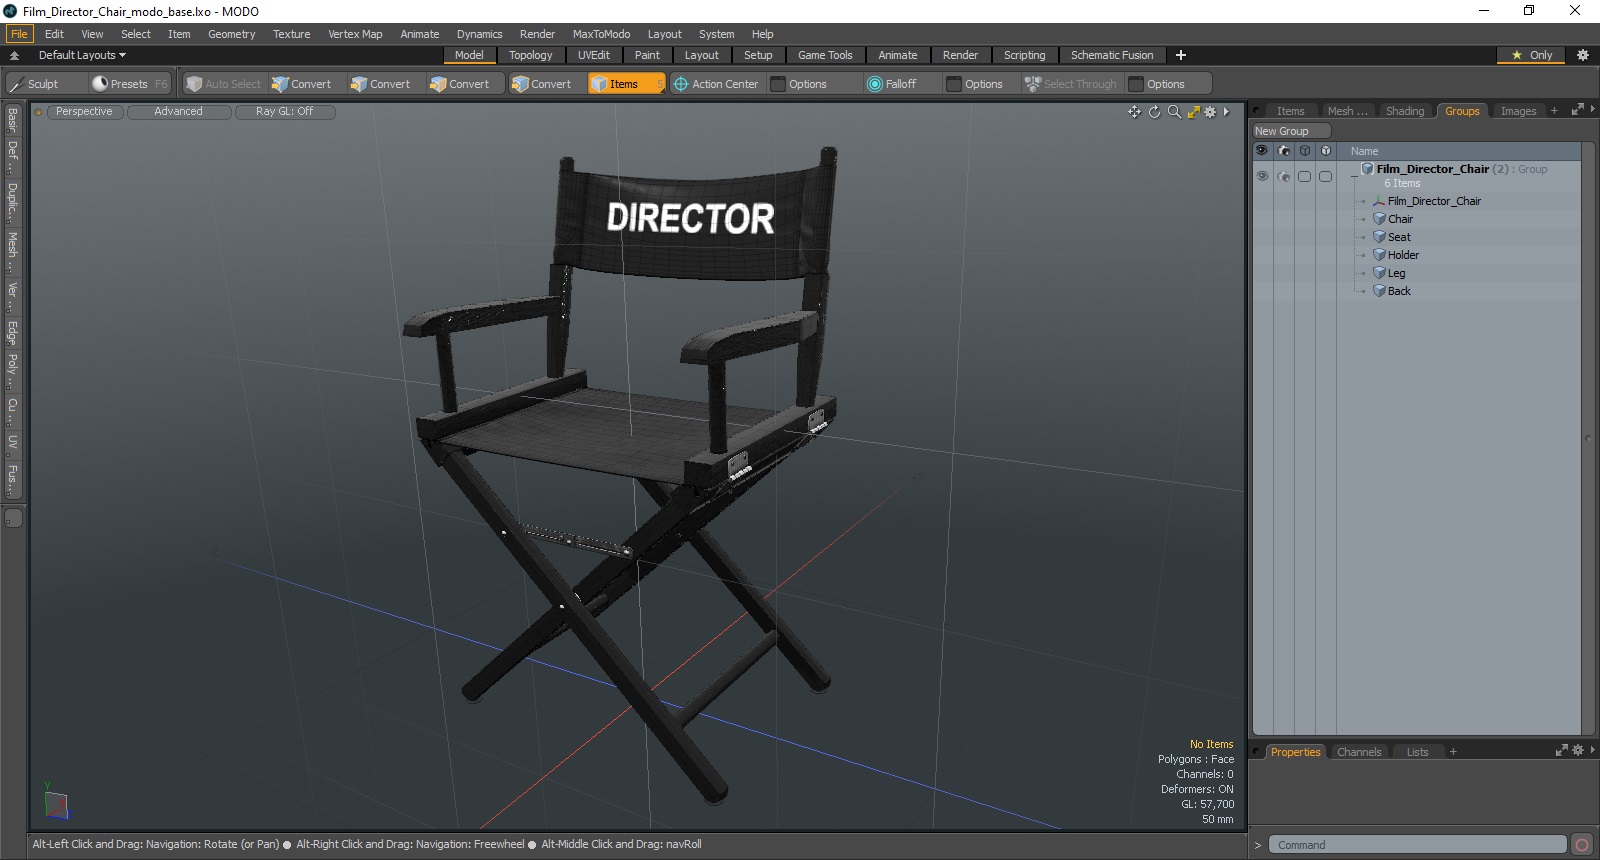The image size is (1600, 860).
Task: Click into the Command input field
Action: pyautogui.click(x=1417, y=845)
